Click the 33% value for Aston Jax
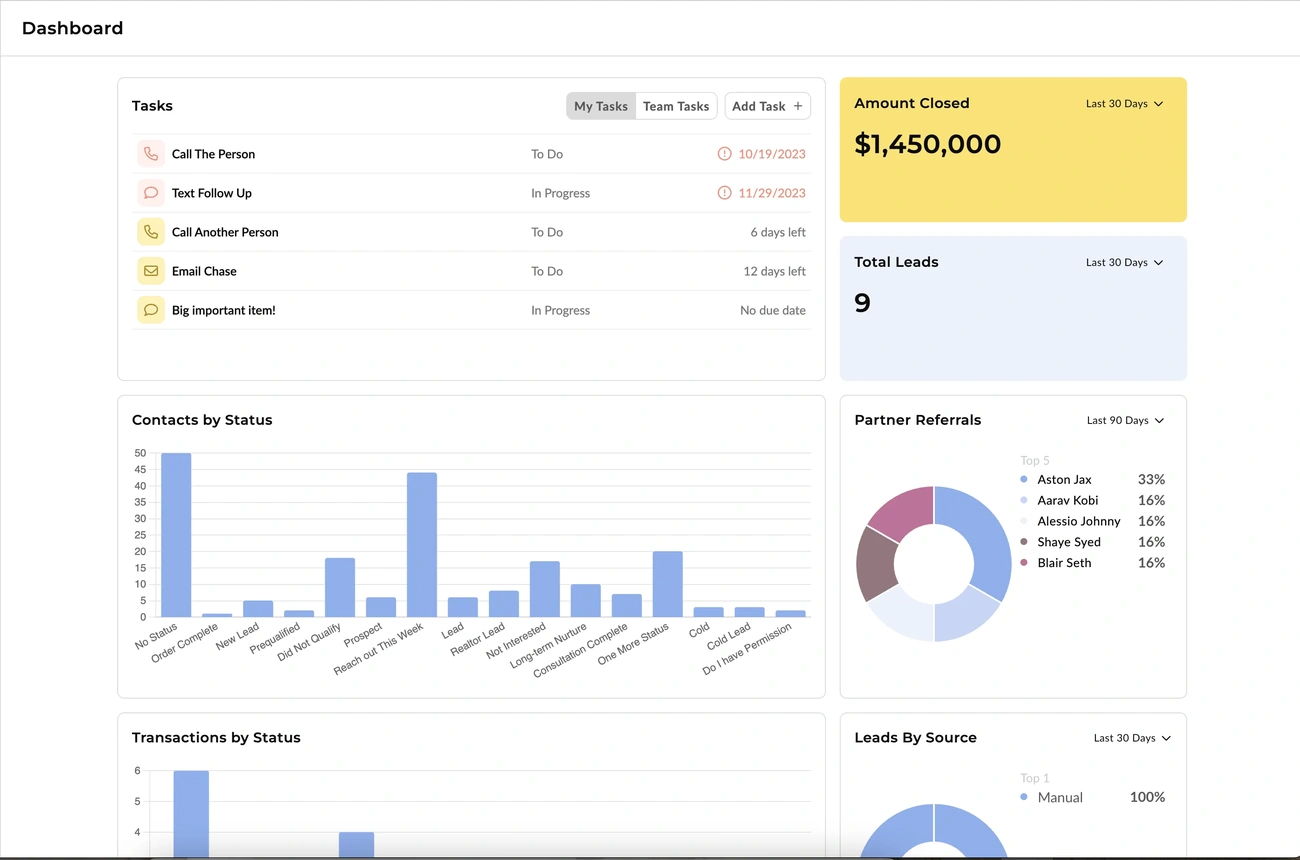The height and width of the screenshot is (860, 1300). [x=1151, y=480]
